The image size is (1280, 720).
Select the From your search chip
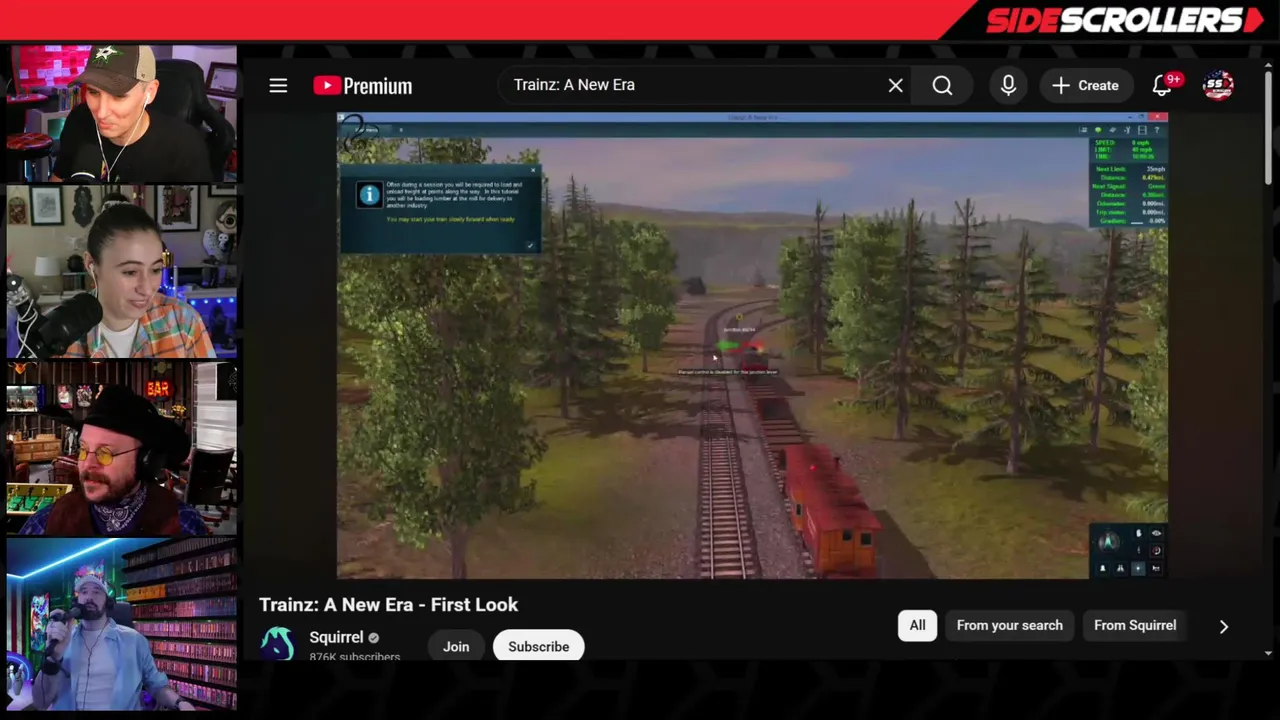[x=1009, y=625]
